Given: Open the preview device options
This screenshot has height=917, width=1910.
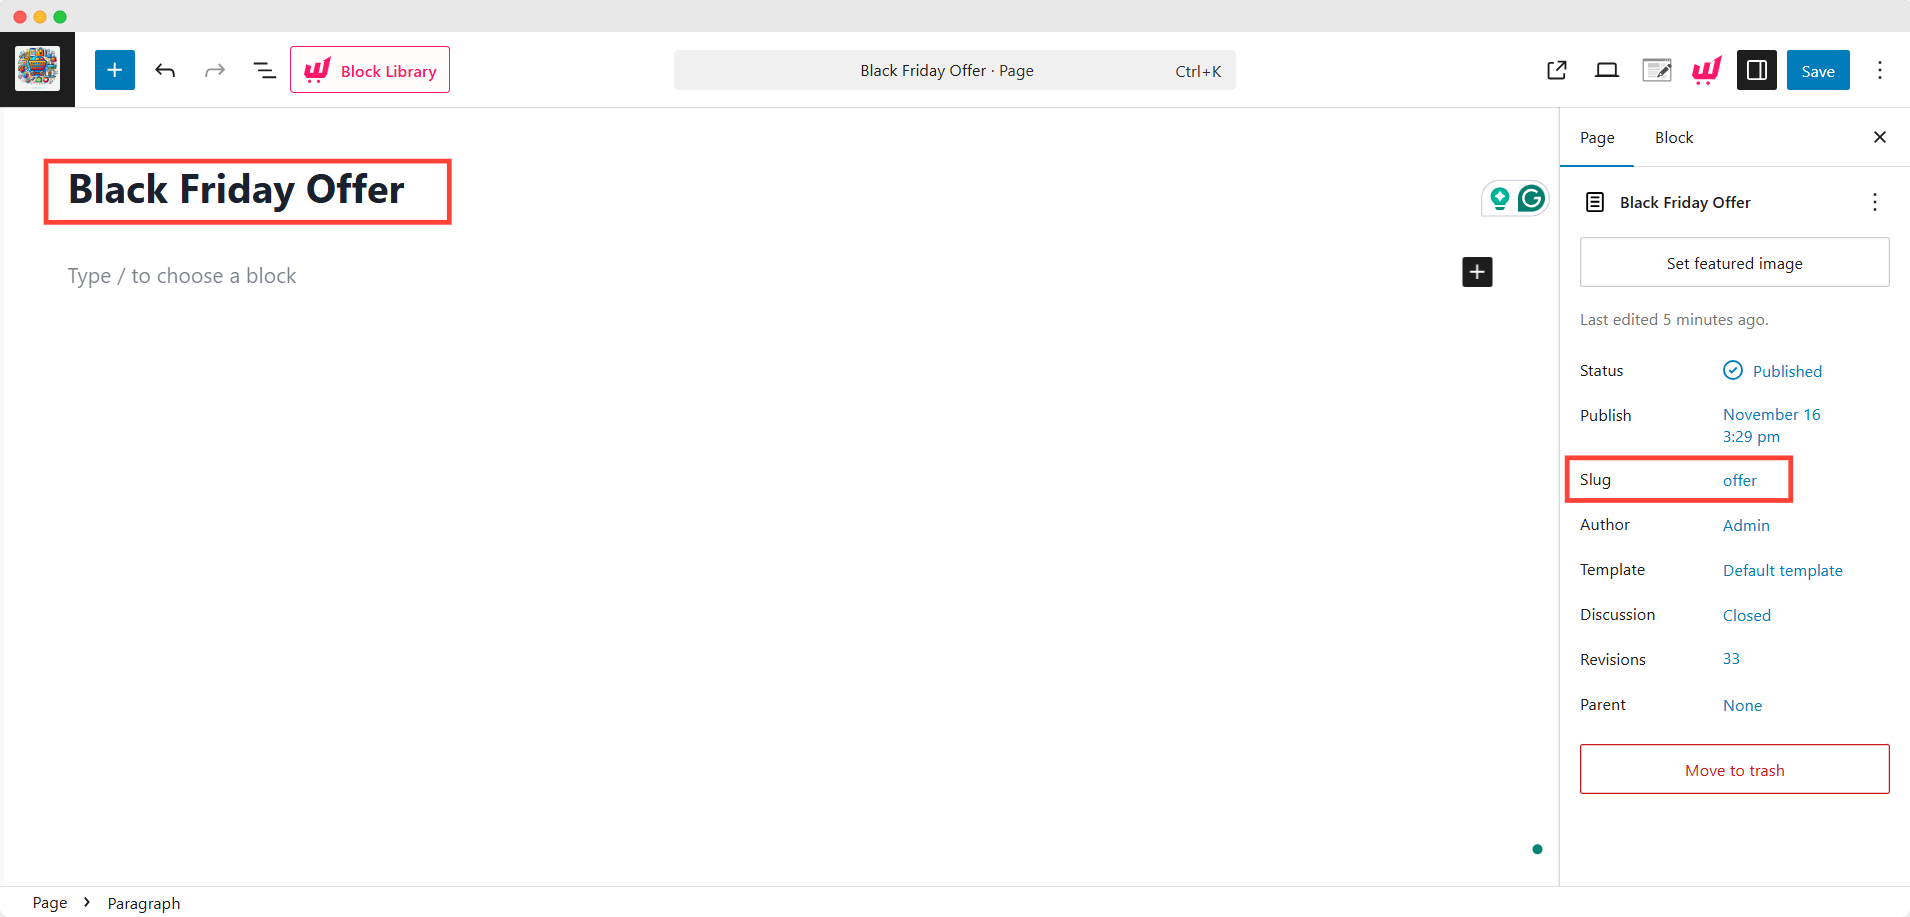Looking at the screenshot, I should (x=1607, y=70).
